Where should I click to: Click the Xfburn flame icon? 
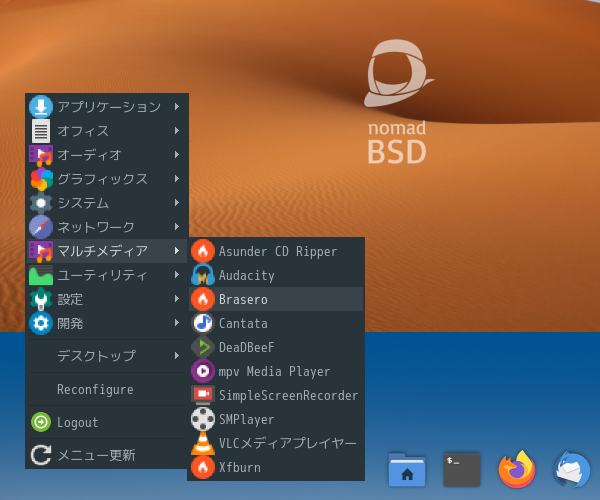click(x=203, y=467)
